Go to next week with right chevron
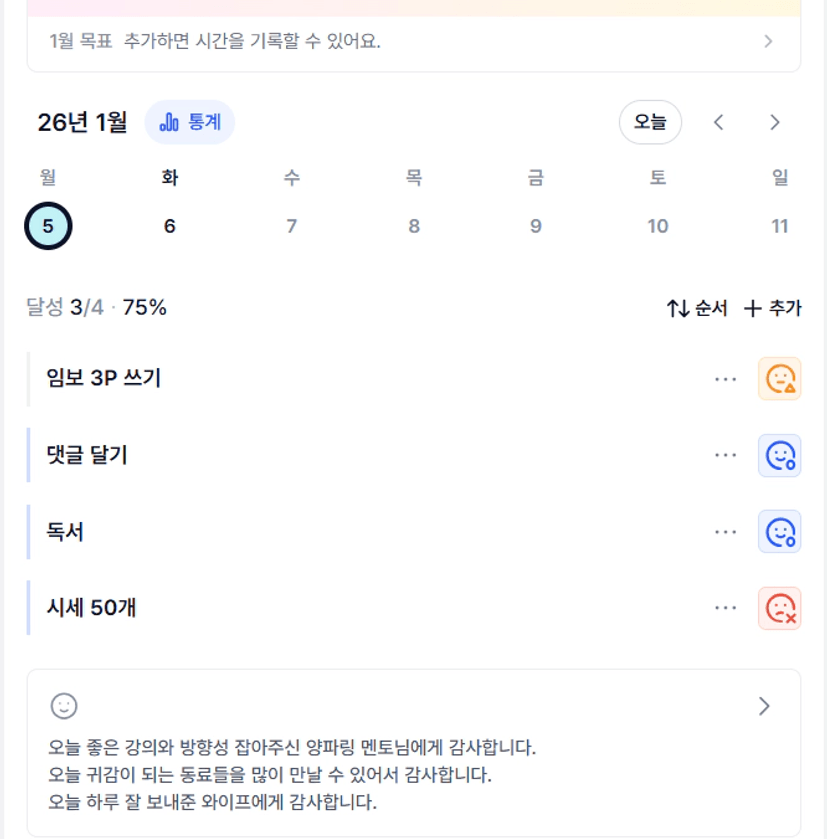The height and width of the screenshot is (839, 827). click(x=774, y=122)
